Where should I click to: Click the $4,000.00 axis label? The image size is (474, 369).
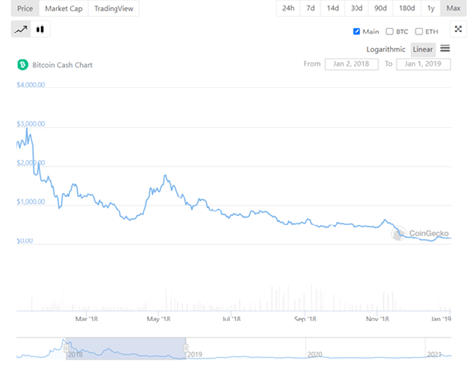click(31, 85)
